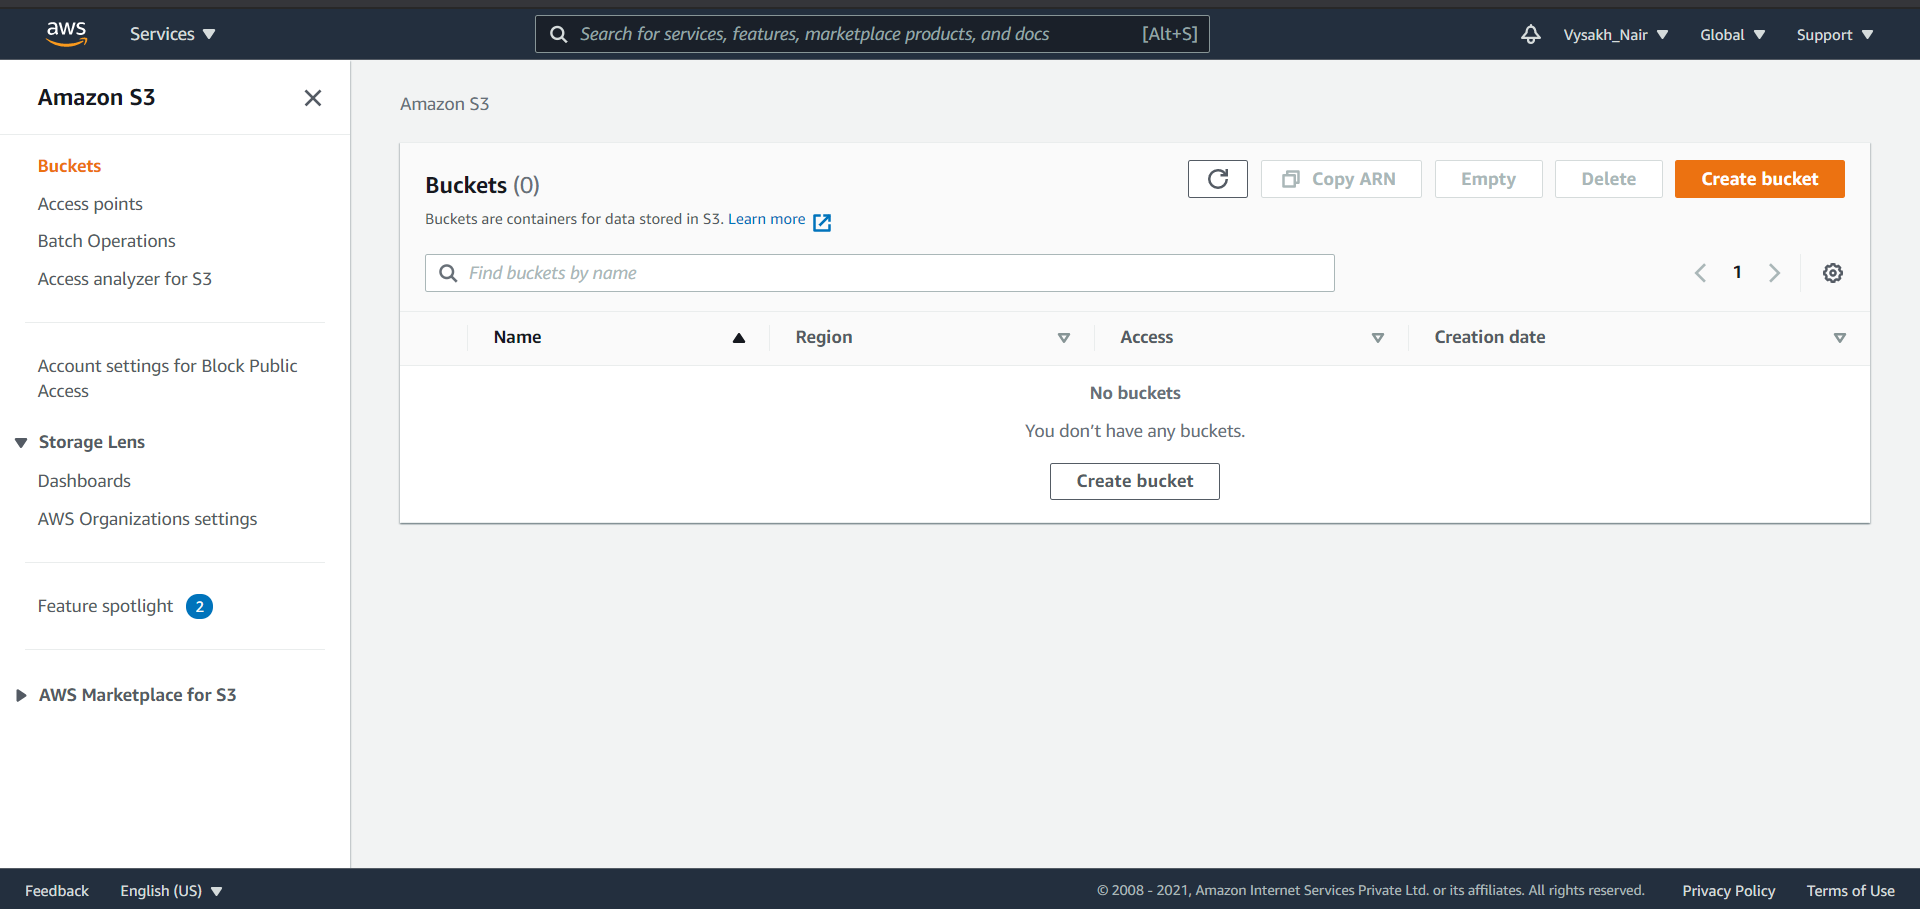Click the Access column header
This screenshot has height=909, width=1920.
coord(1146,338)
